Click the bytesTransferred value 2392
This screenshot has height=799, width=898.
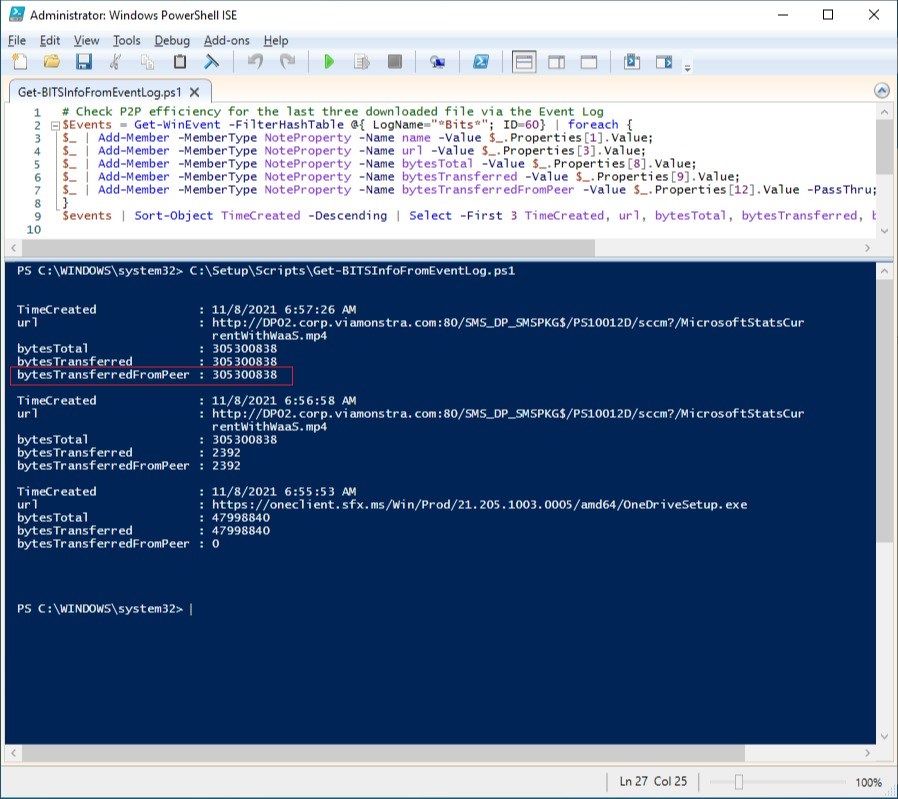pyautogui.click(x=226, y=452)
